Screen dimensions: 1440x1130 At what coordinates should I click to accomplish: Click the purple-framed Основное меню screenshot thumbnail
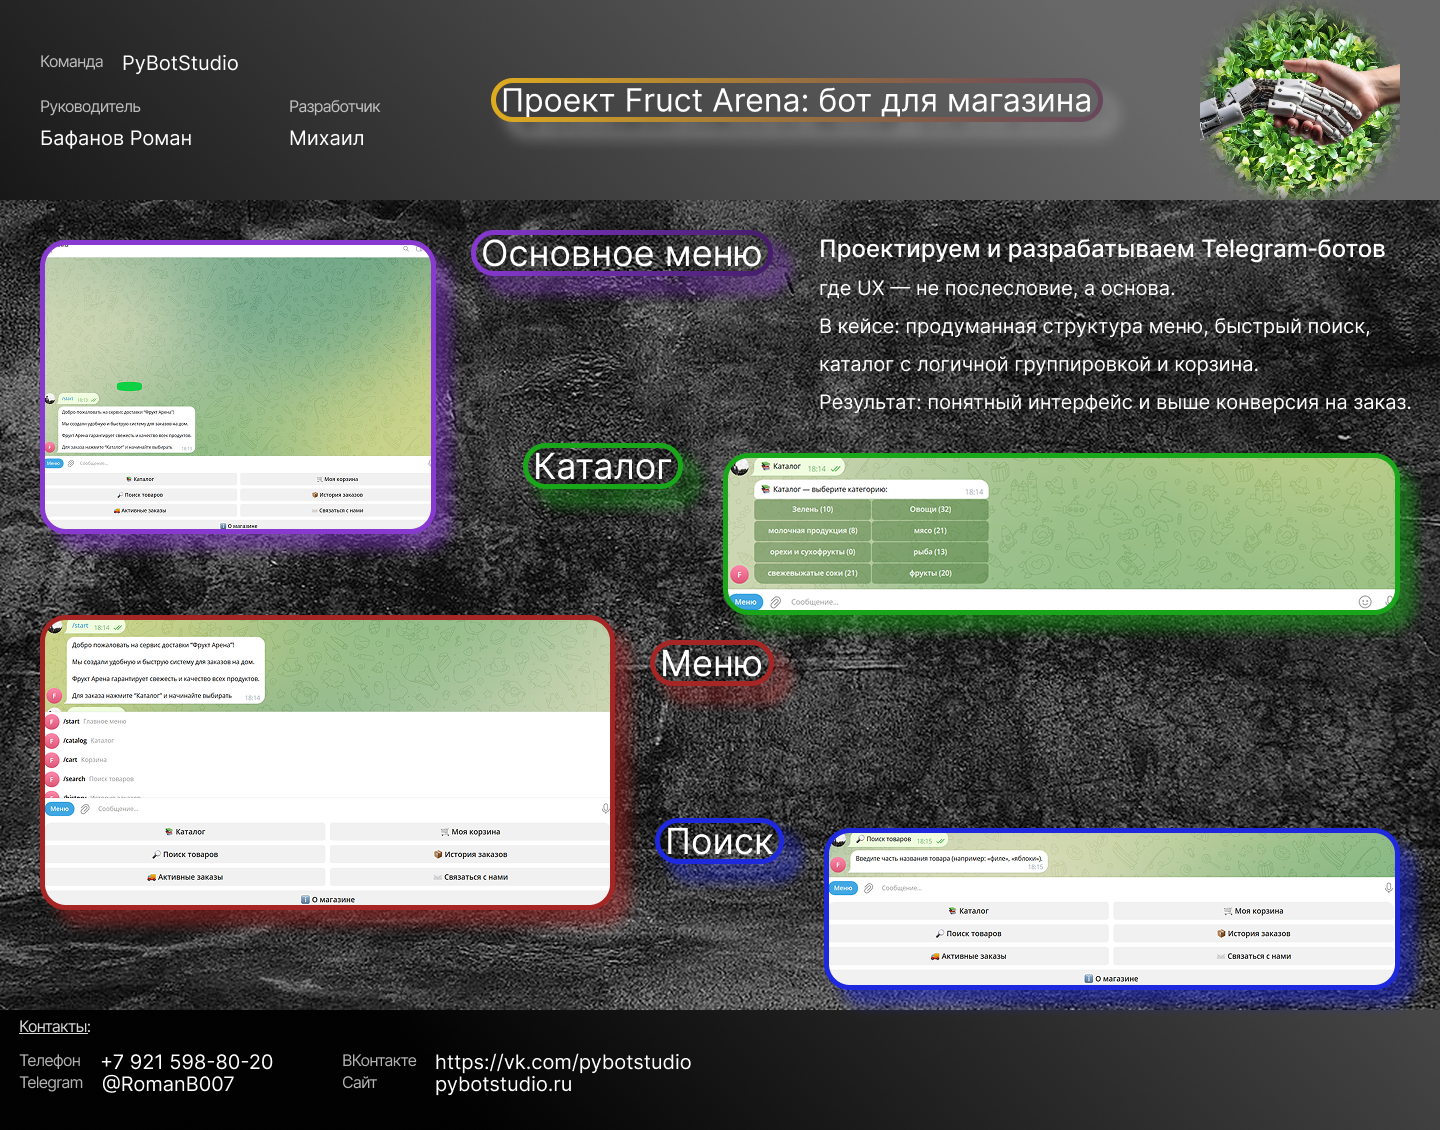pos(238,386)
